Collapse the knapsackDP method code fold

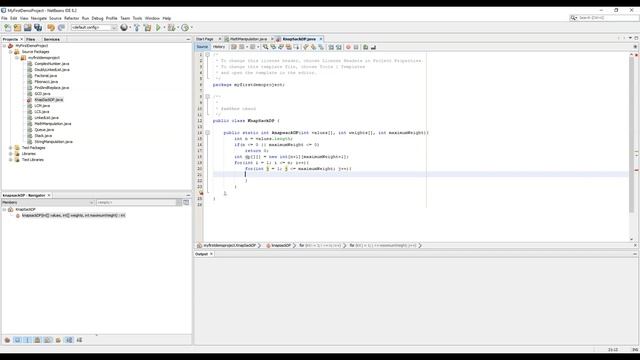[207, 133]
